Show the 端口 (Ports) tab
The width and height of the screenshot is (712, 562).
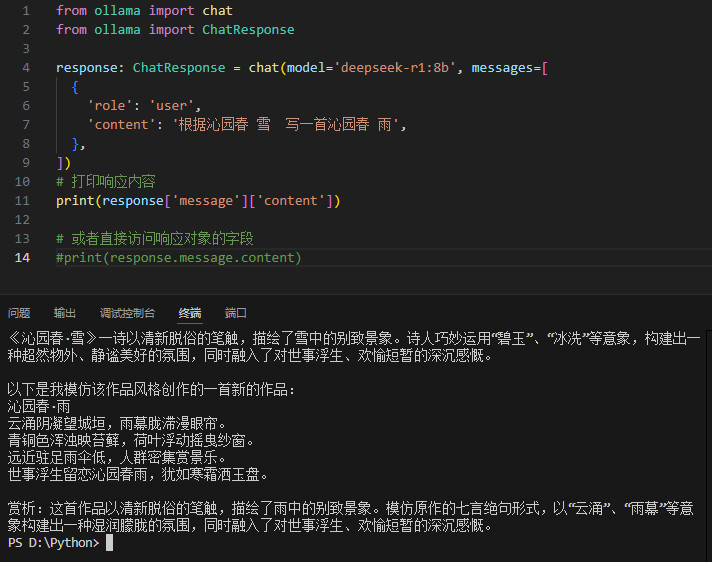(x=236, y=313)
